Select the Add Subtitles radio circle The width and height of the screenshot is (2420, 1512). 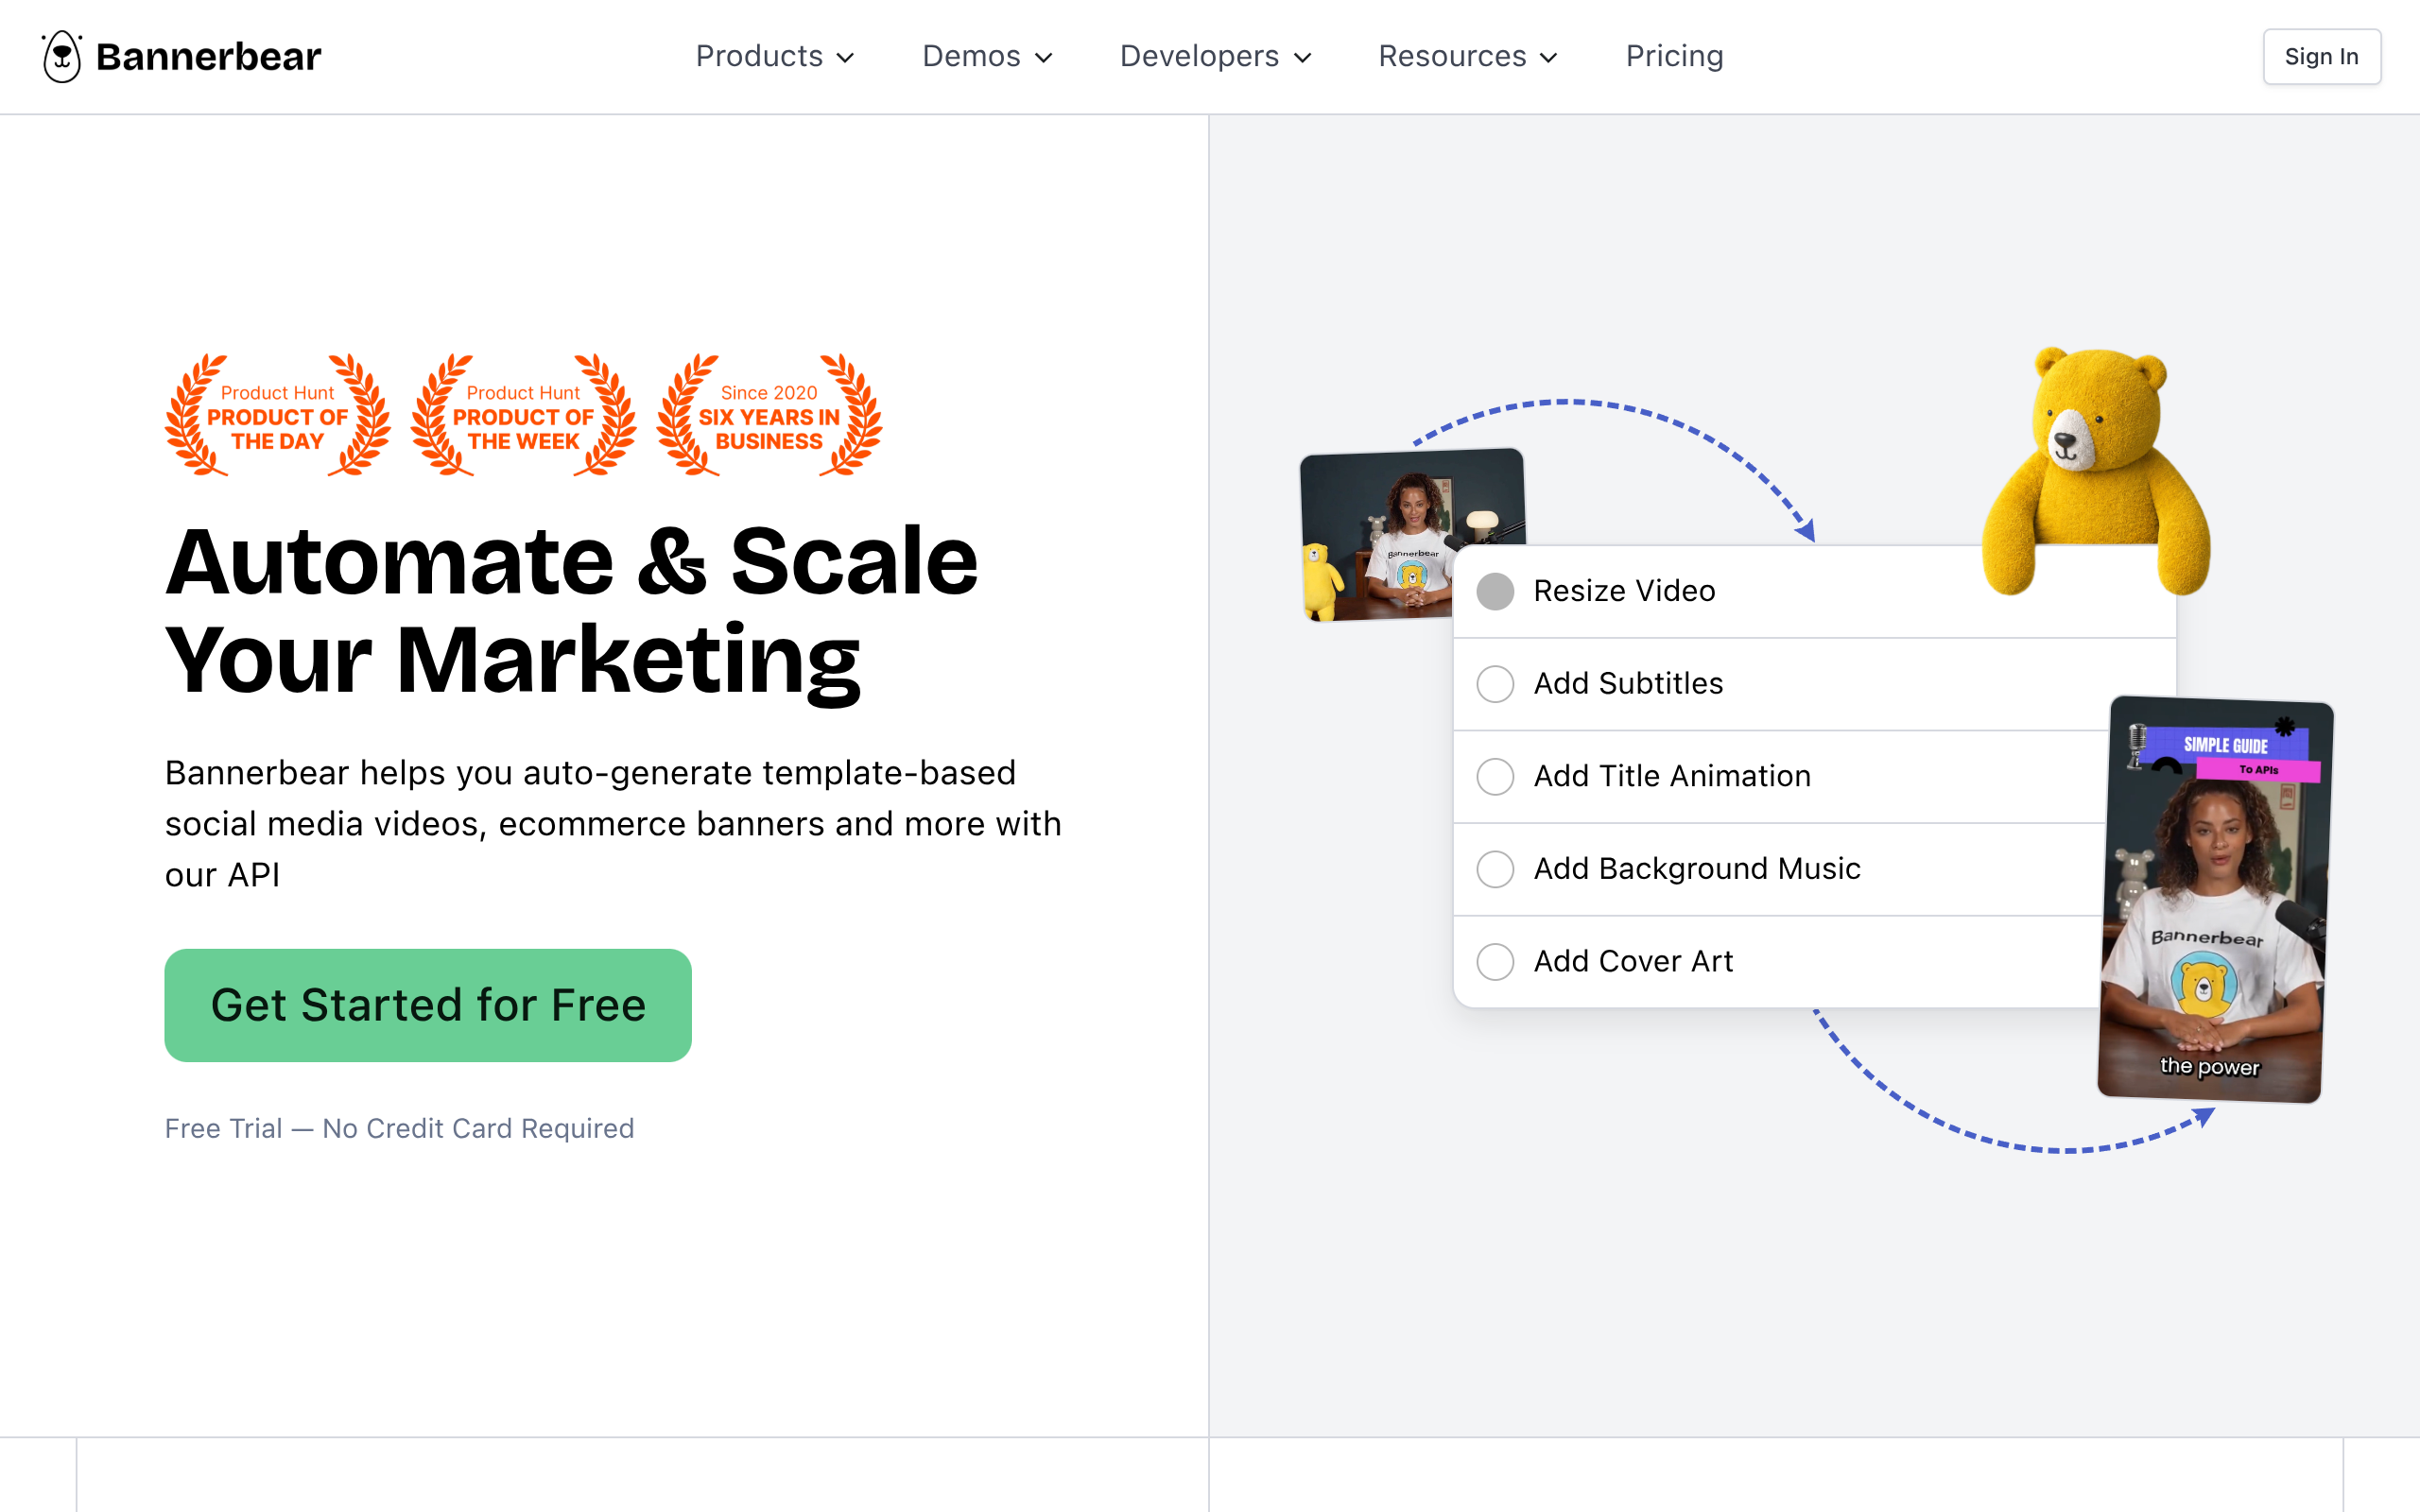(1495, 684)
